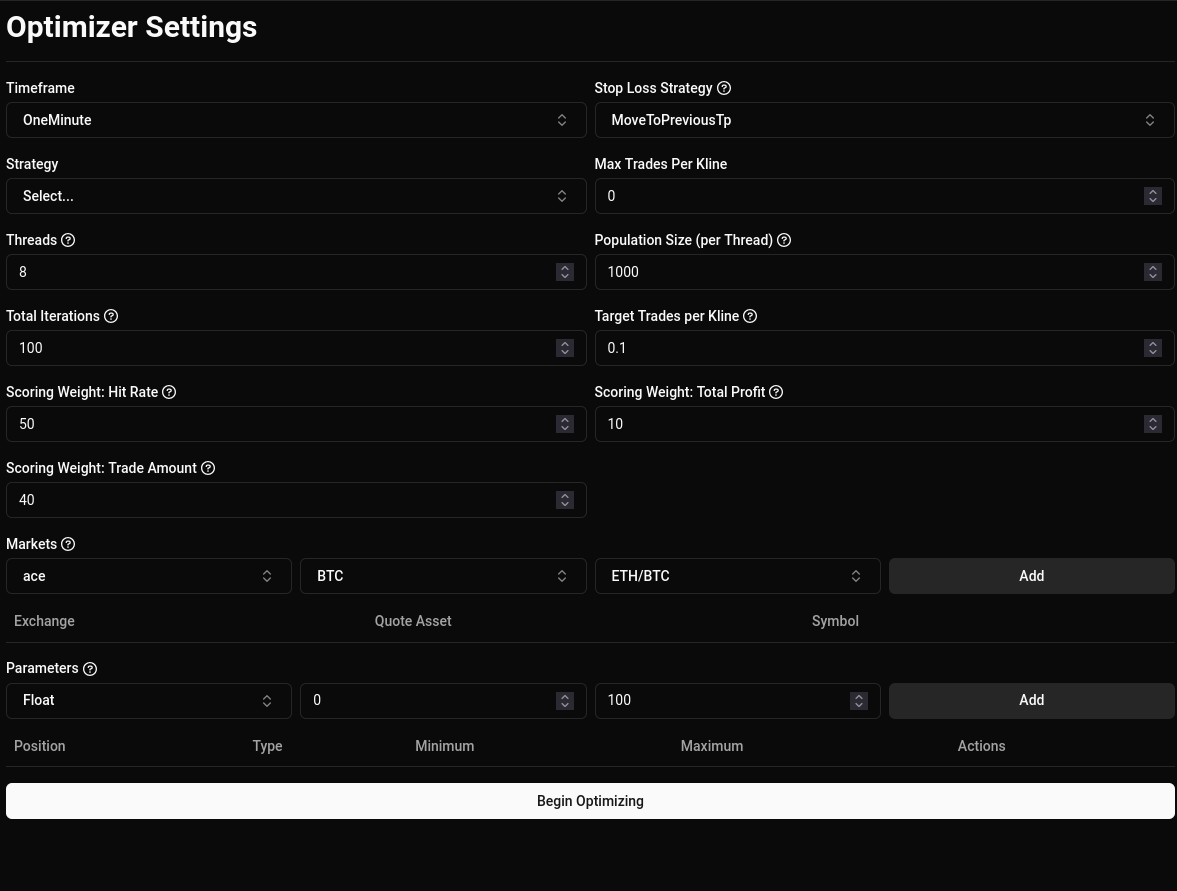Increment the Threads value with the up arrow
Viewport: 1177px width, 891px height.
(565, 267)
